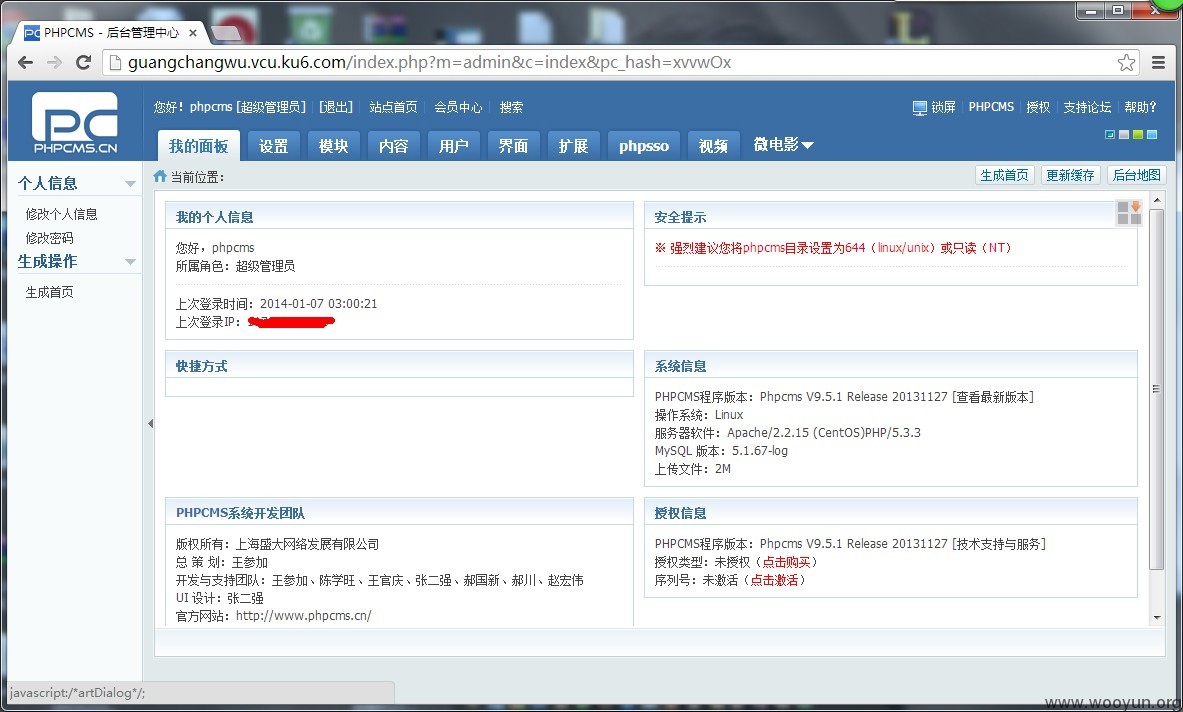Click the browser forward arrow
Screen dimensions: 1183x712
click(54, 63)
